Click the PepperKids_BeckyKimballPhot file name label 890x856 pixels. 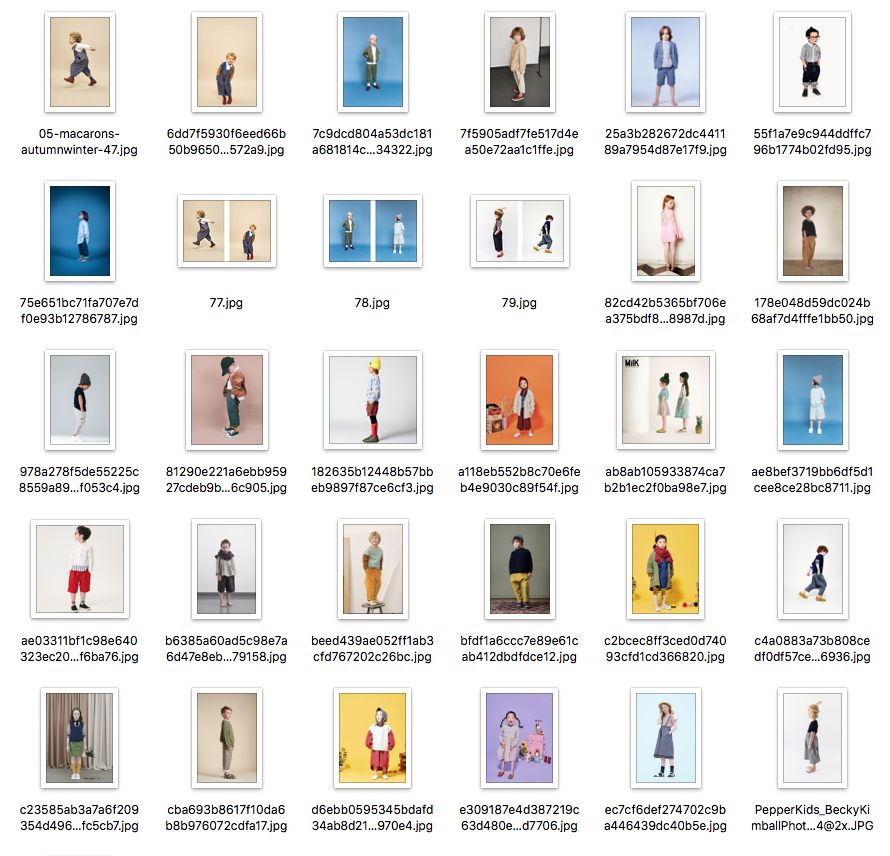click(812, 817)
